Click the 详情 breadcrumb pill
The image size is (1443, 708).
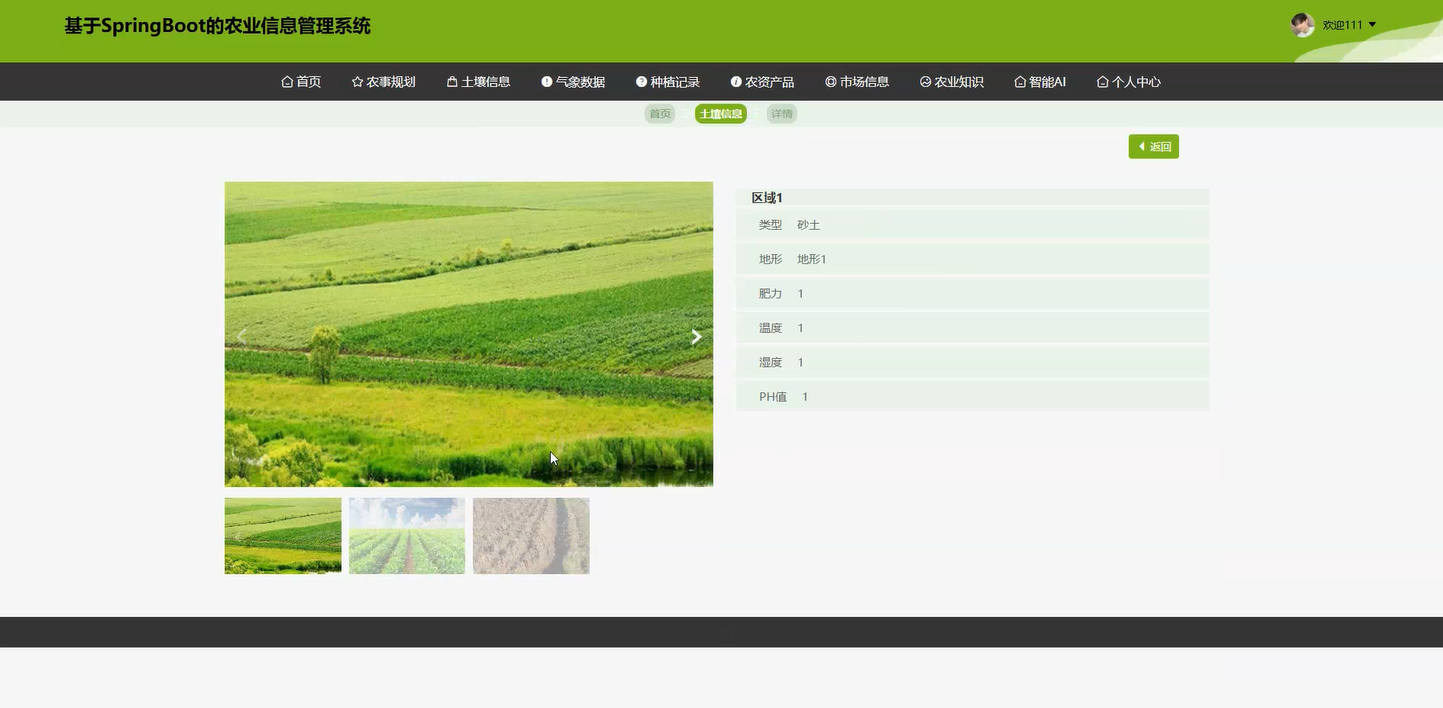pyautogui.click(x=782, y=114)
